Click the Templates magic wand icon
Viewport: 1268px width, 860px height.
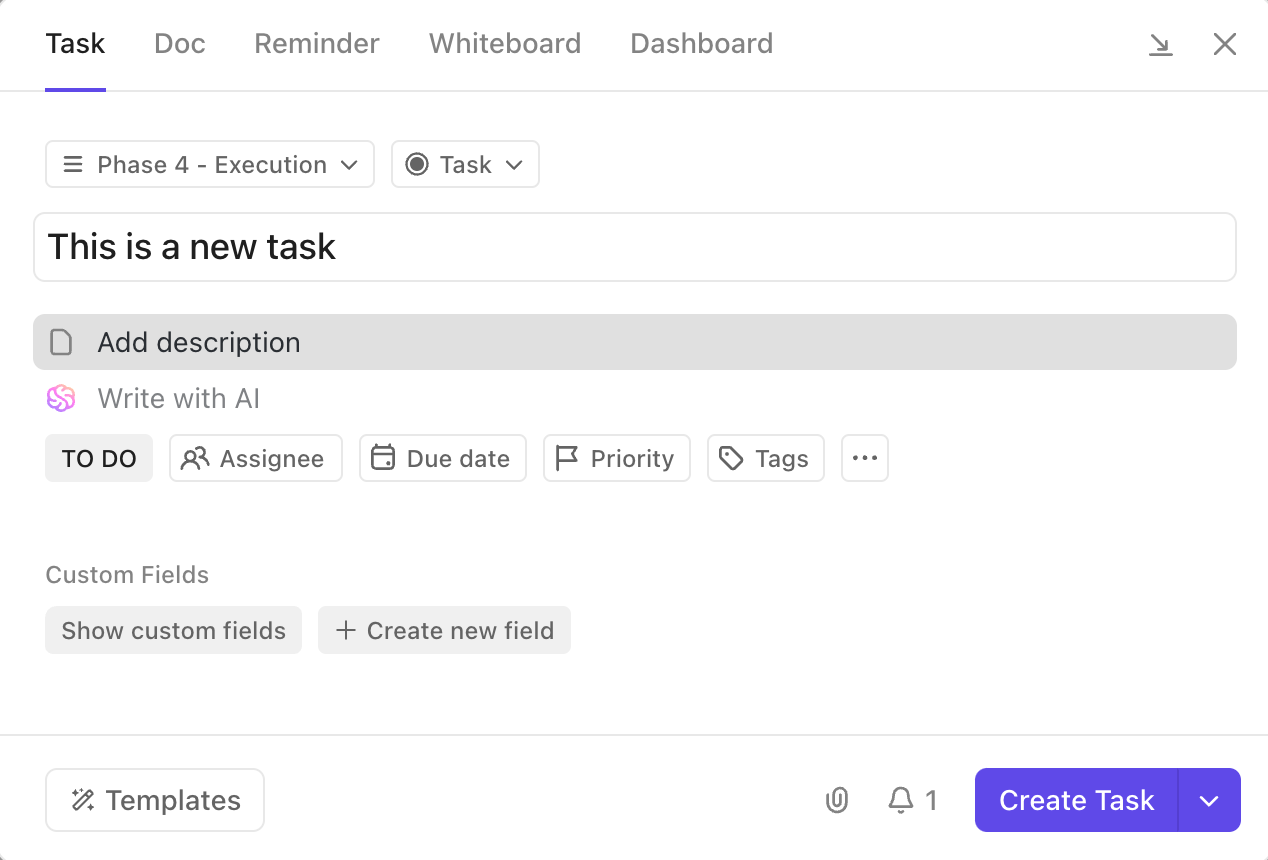point(83,800)
